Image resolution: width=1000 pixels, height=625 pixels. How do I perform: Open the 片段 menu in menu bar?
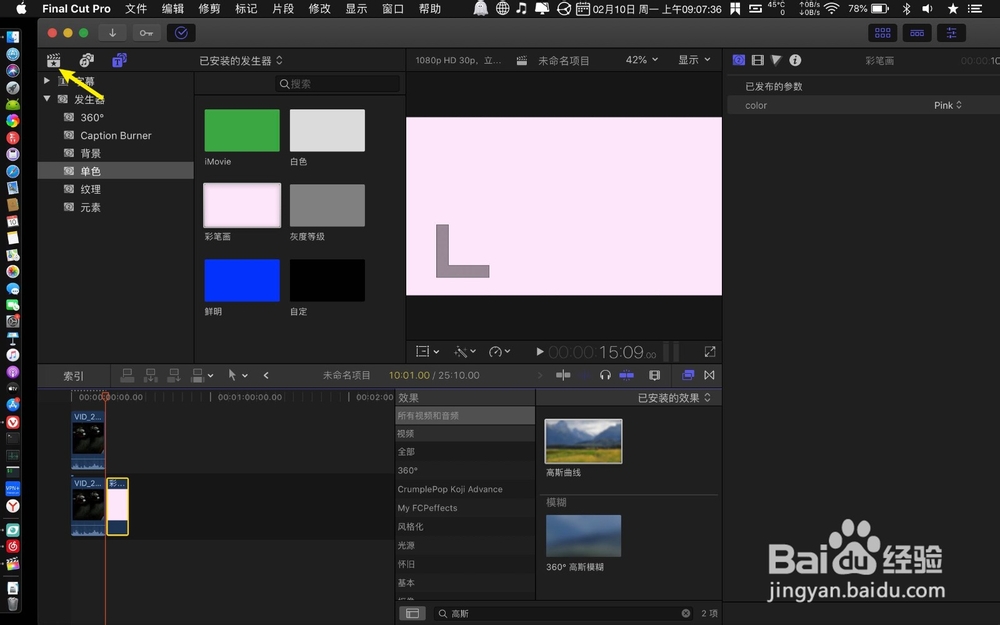point(283,8)
